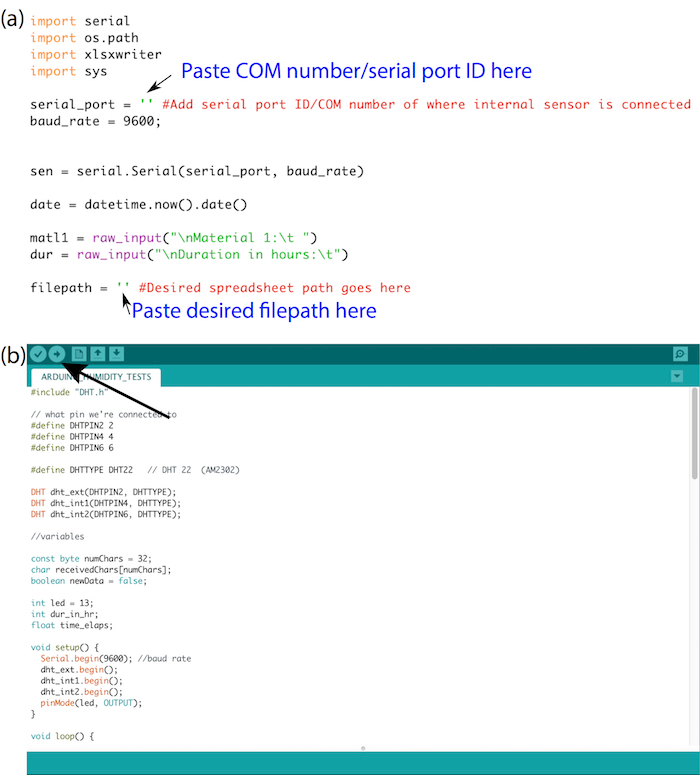The height and width of the screenshot is (775, 700).
Task: Click the 'int led = 13;' line
Action: tap(62, 603)
